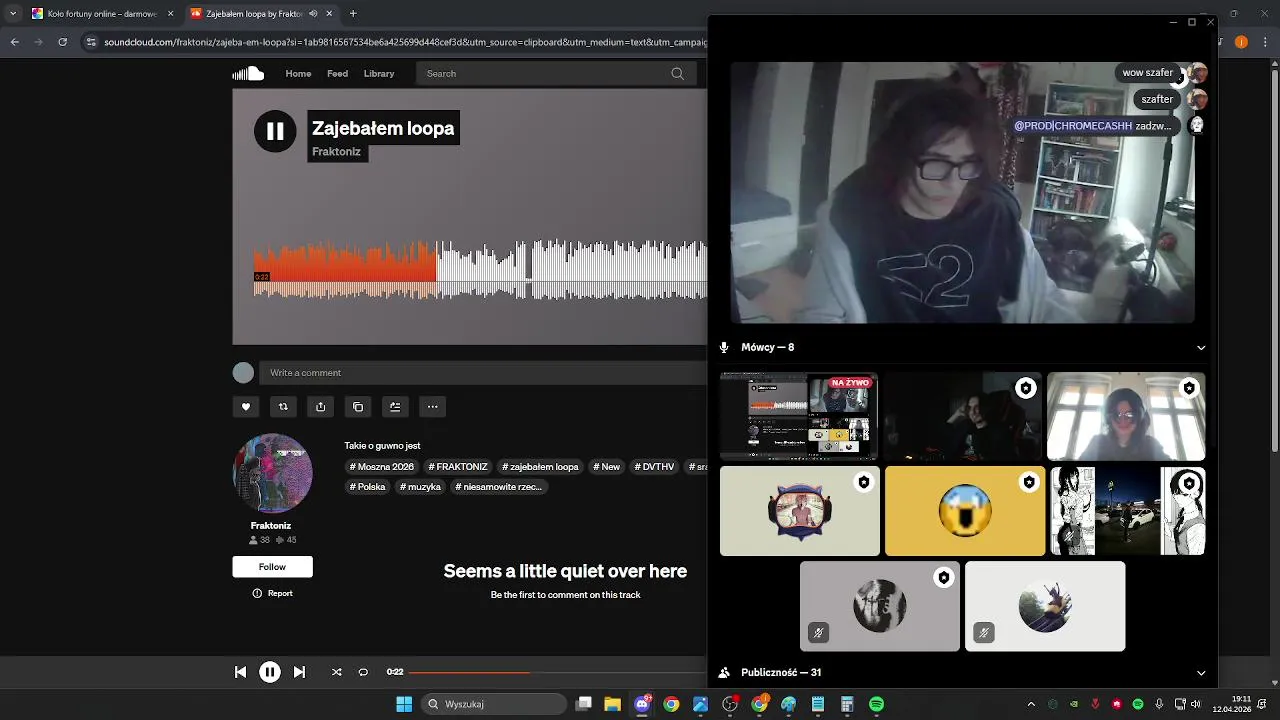
Task: Open the clock showing 19:11
Action: pyautogui.click(x=1232, y=704)
